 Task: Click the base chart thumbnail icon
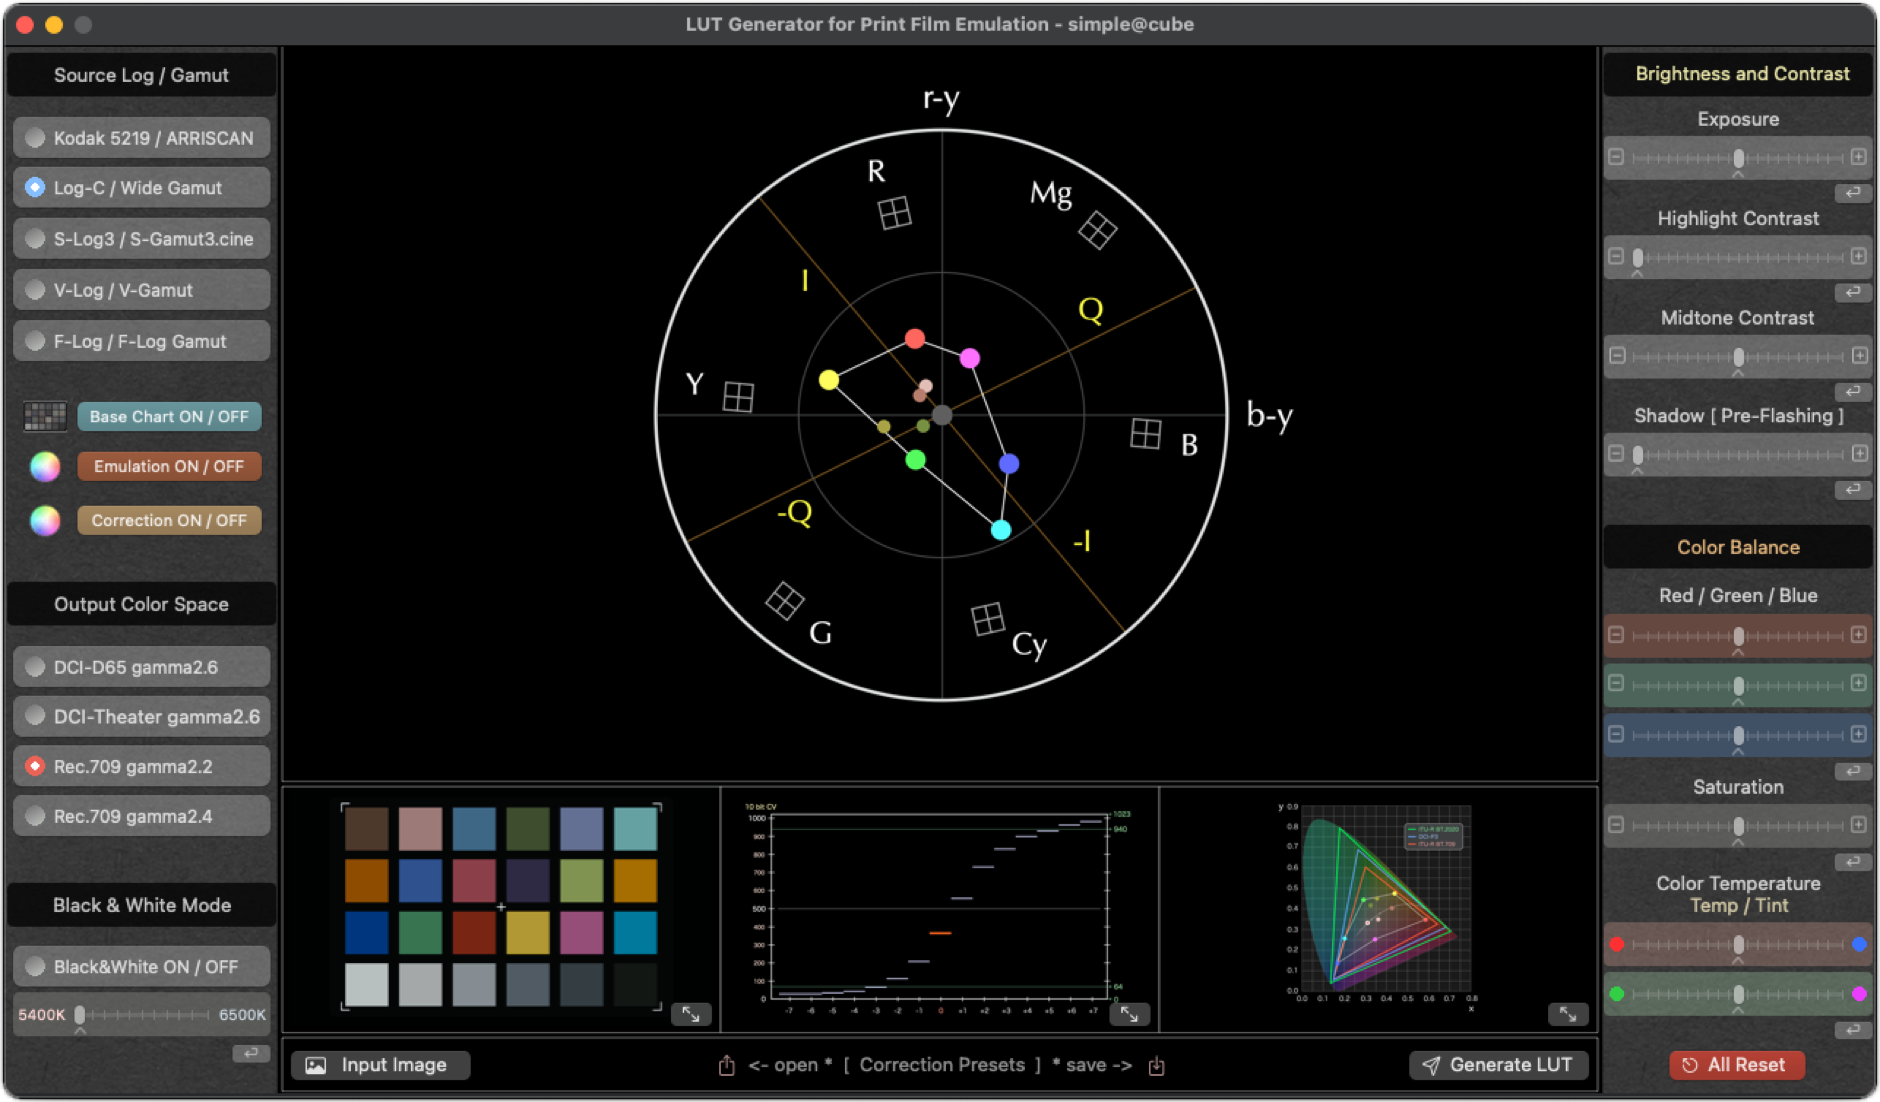tap(44, 416)
